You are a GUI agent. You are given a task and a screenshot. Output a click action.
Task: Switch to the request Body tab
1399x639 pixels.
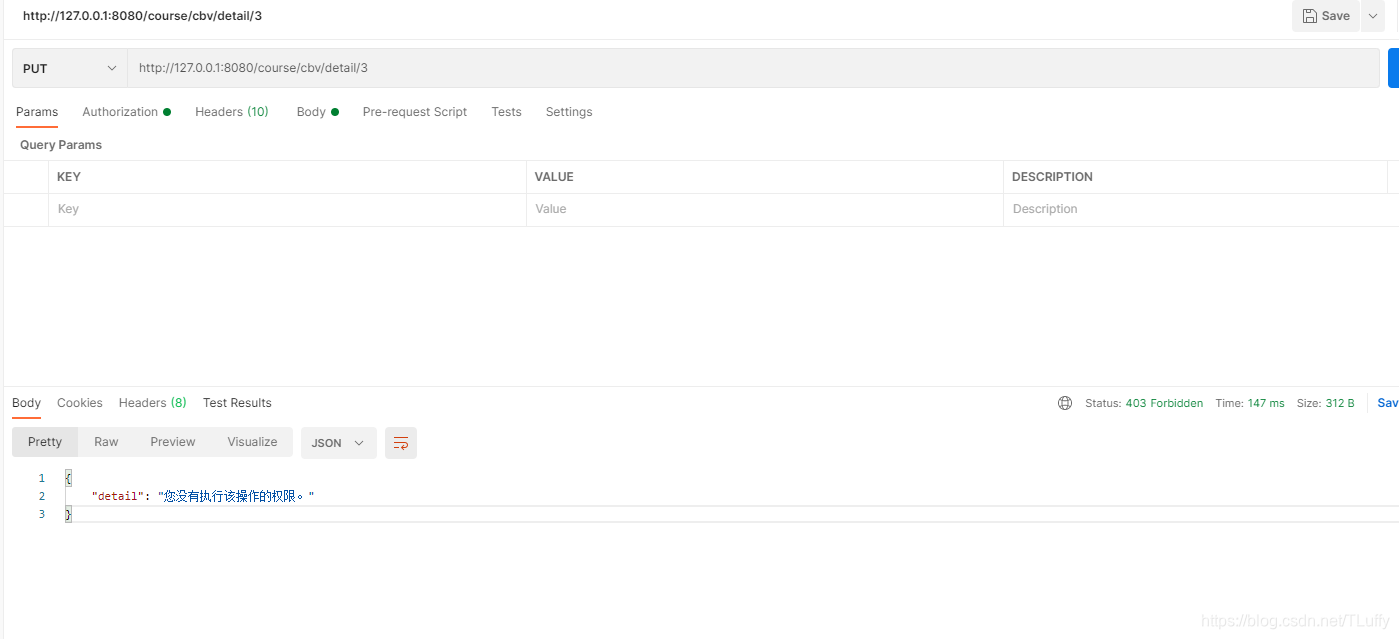[317, 112]
